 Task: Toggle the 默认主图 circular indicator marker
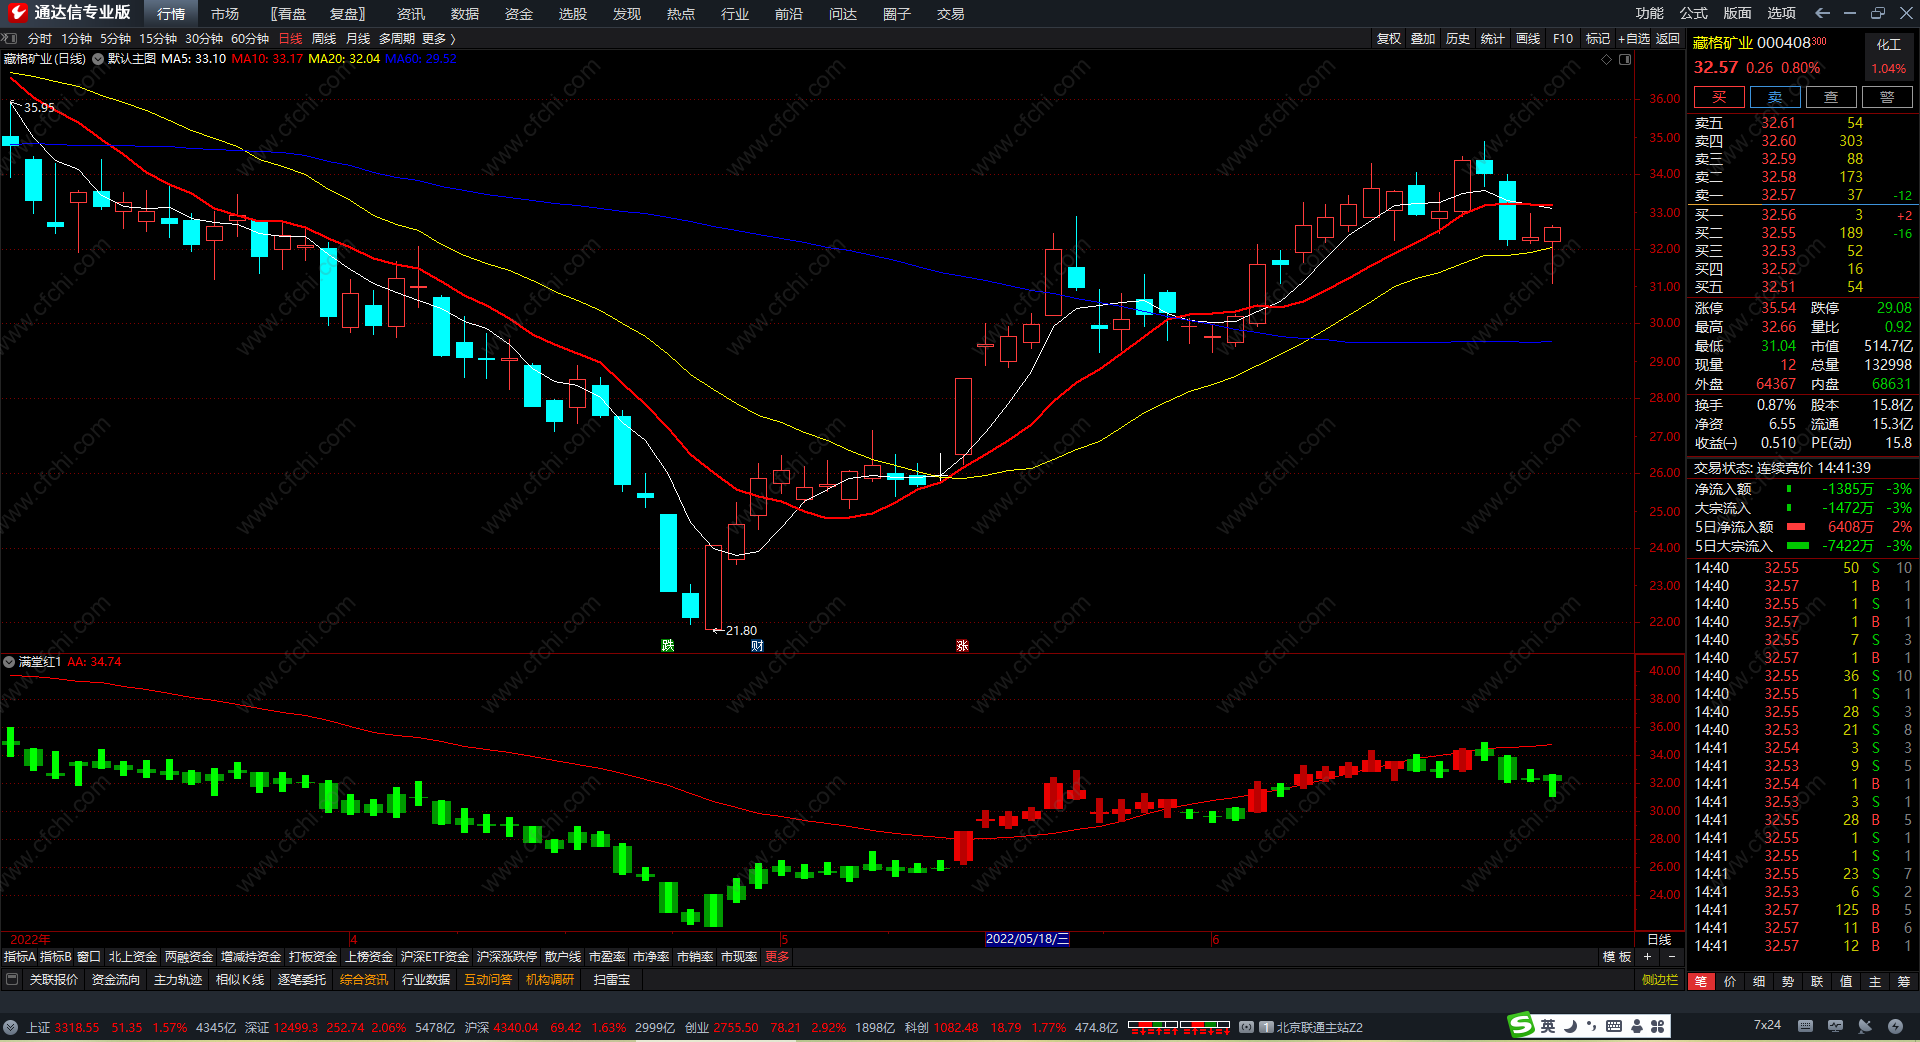tap(98, 59)
